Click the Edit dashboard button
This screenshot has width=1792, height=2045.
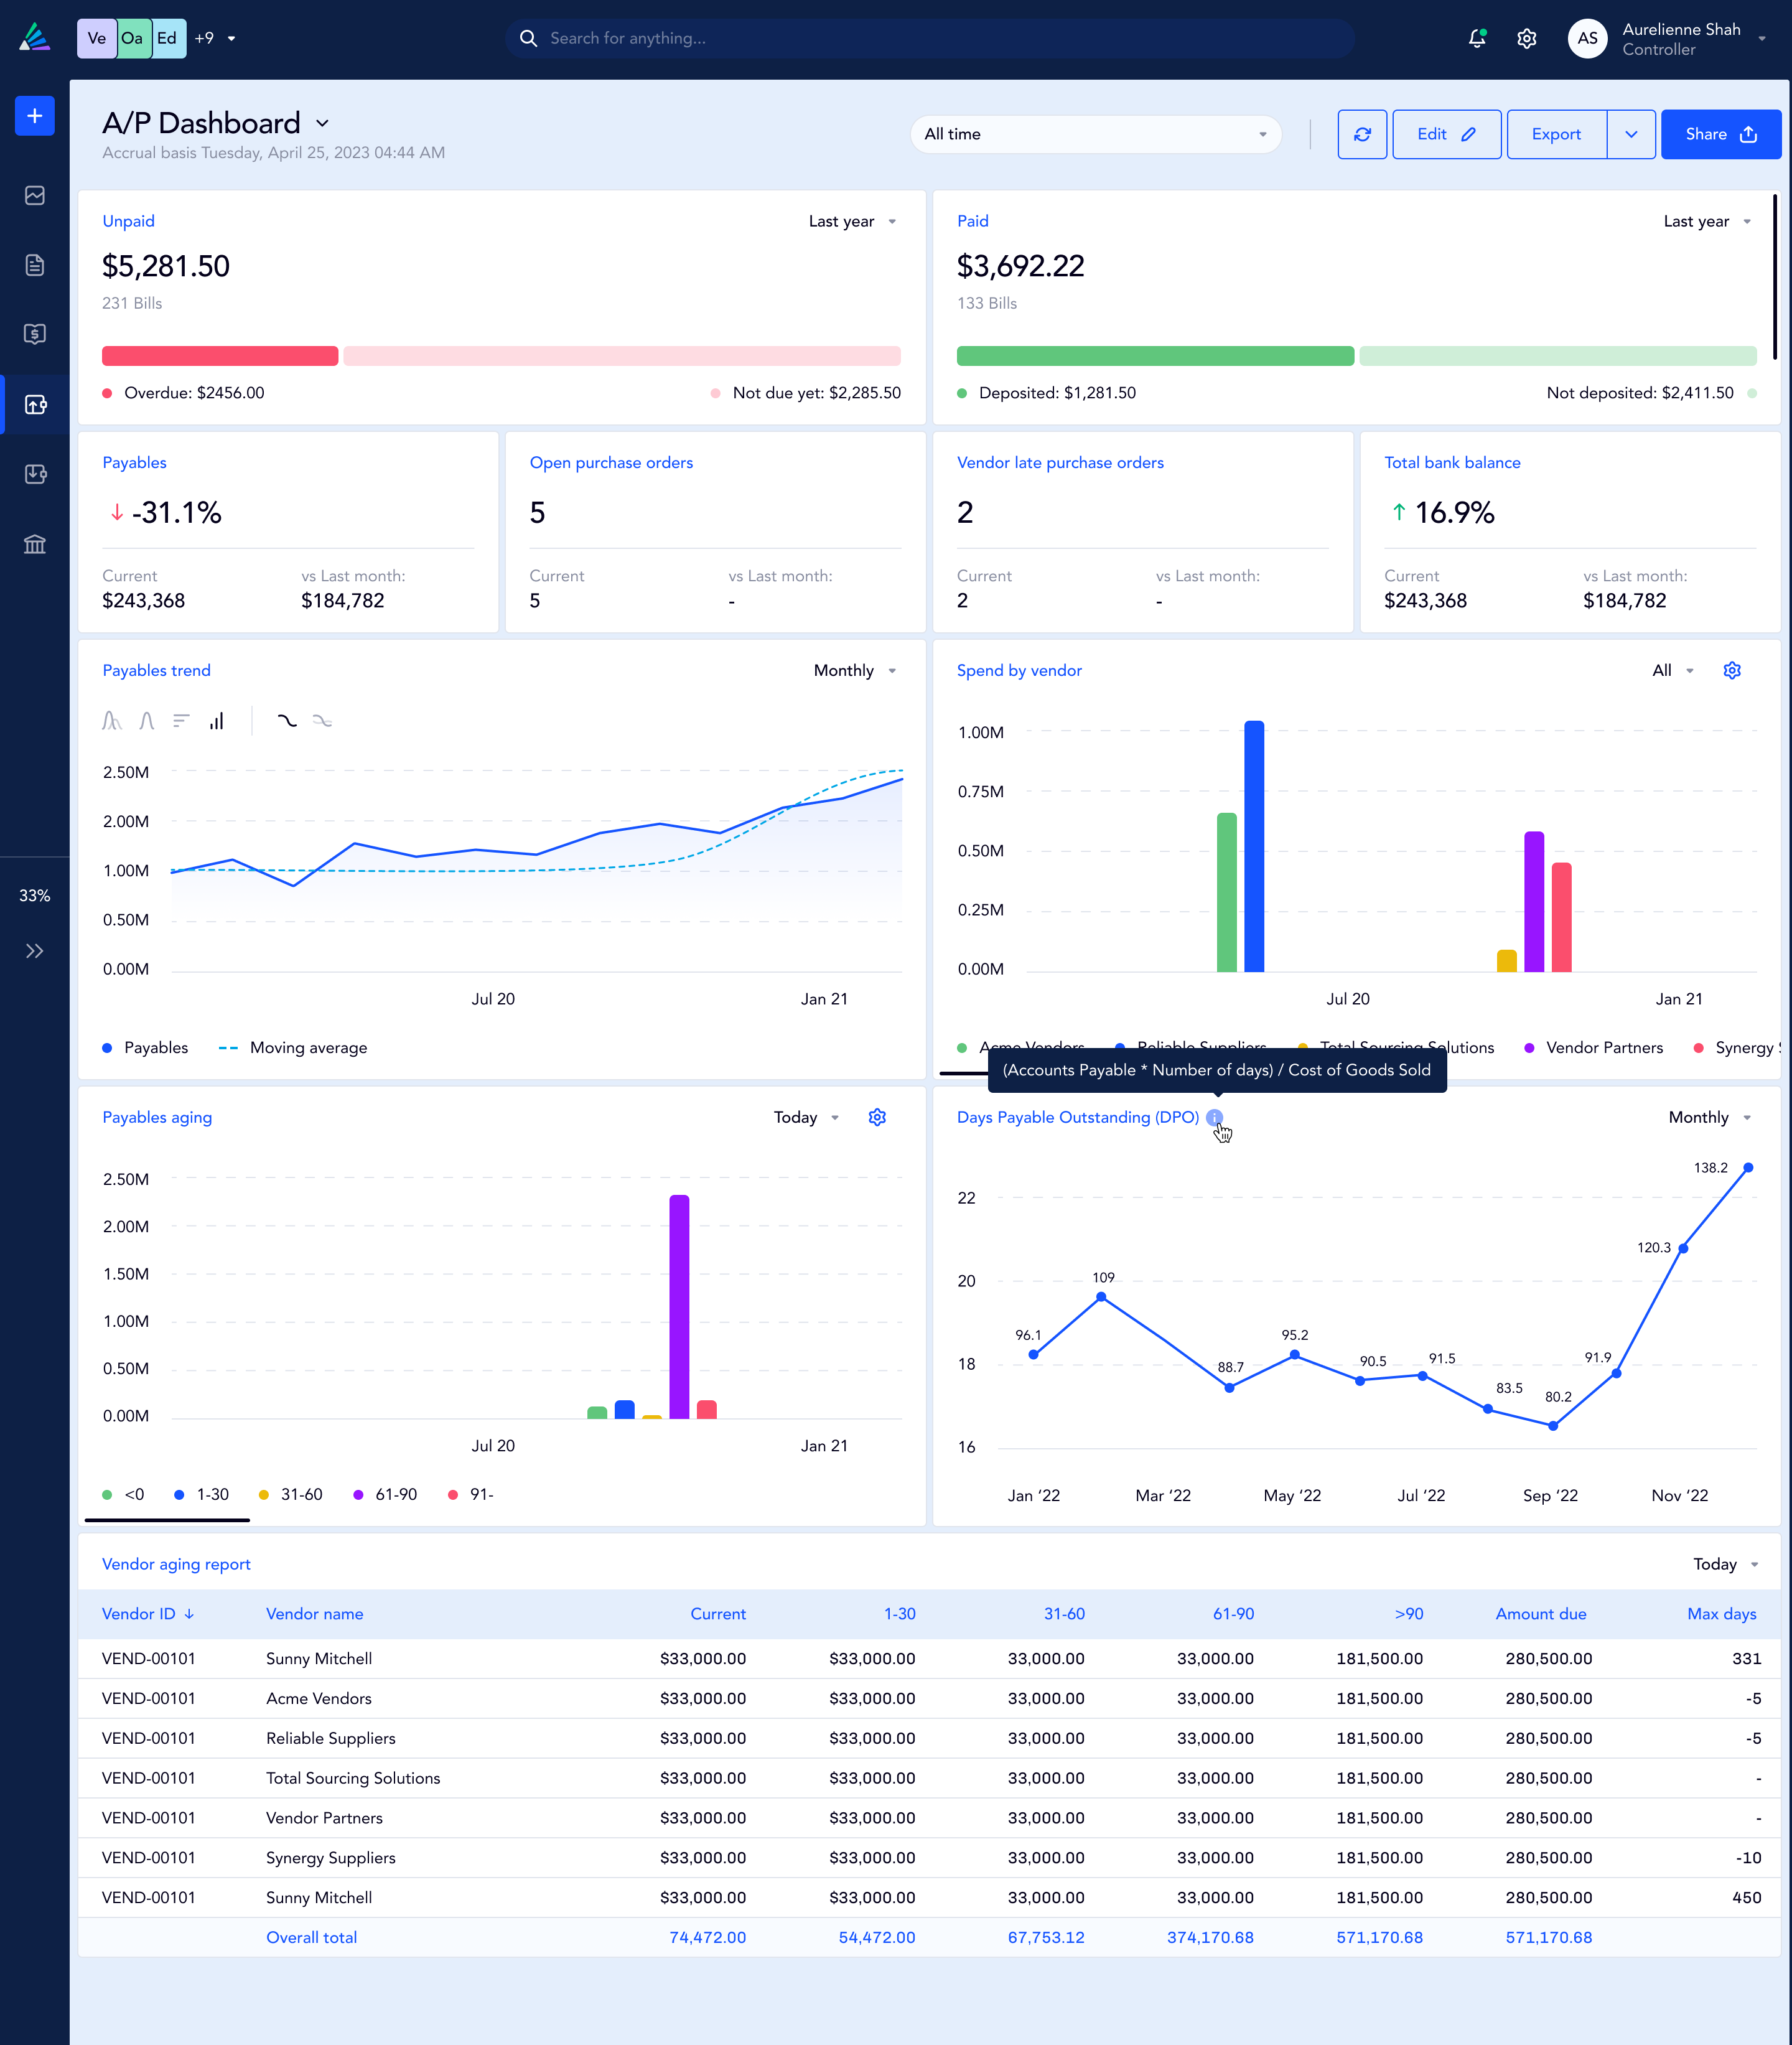1446,134
